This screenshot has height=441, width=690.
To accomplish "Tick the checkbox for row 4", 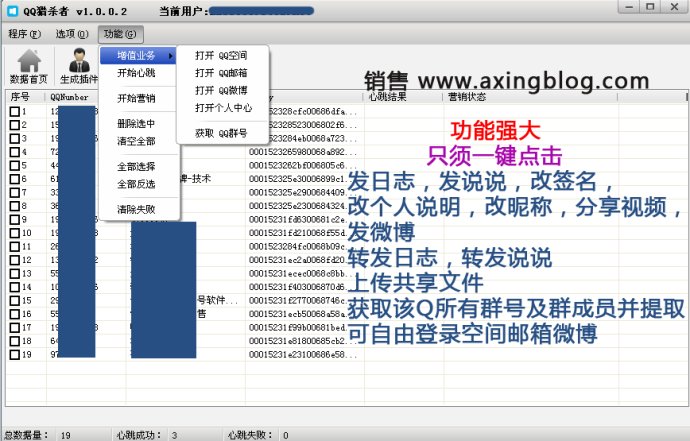I will point(15,152).
